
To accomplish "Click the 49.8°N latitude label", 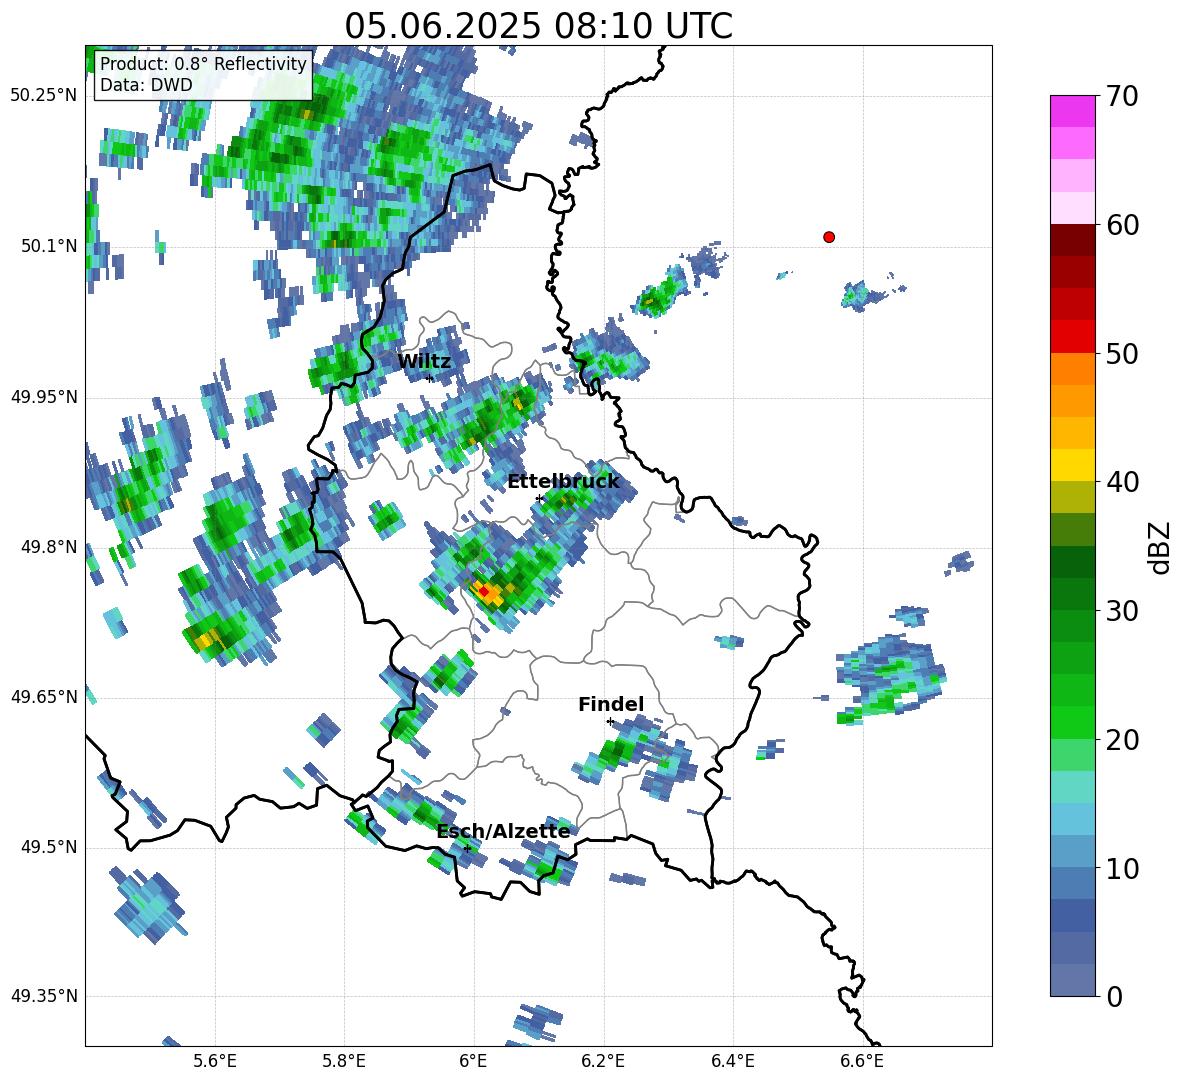I will pyautogui.click(x=48, y=547).
